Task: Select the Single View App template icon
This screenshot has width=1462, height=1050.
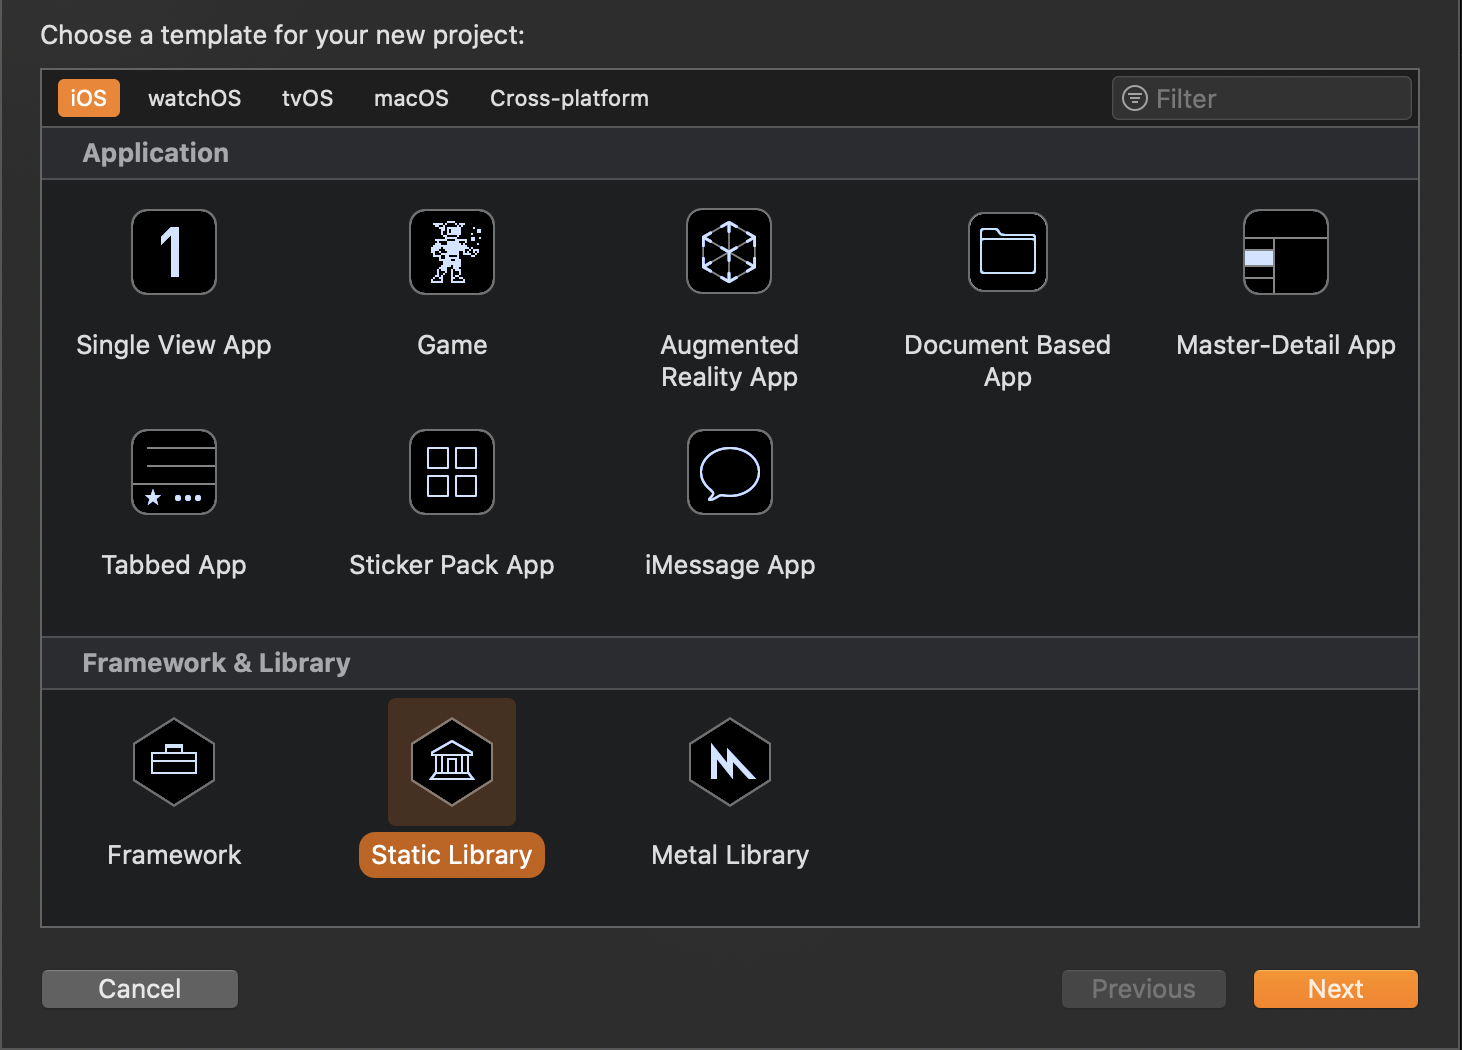Action: click(x=174, y=252)
